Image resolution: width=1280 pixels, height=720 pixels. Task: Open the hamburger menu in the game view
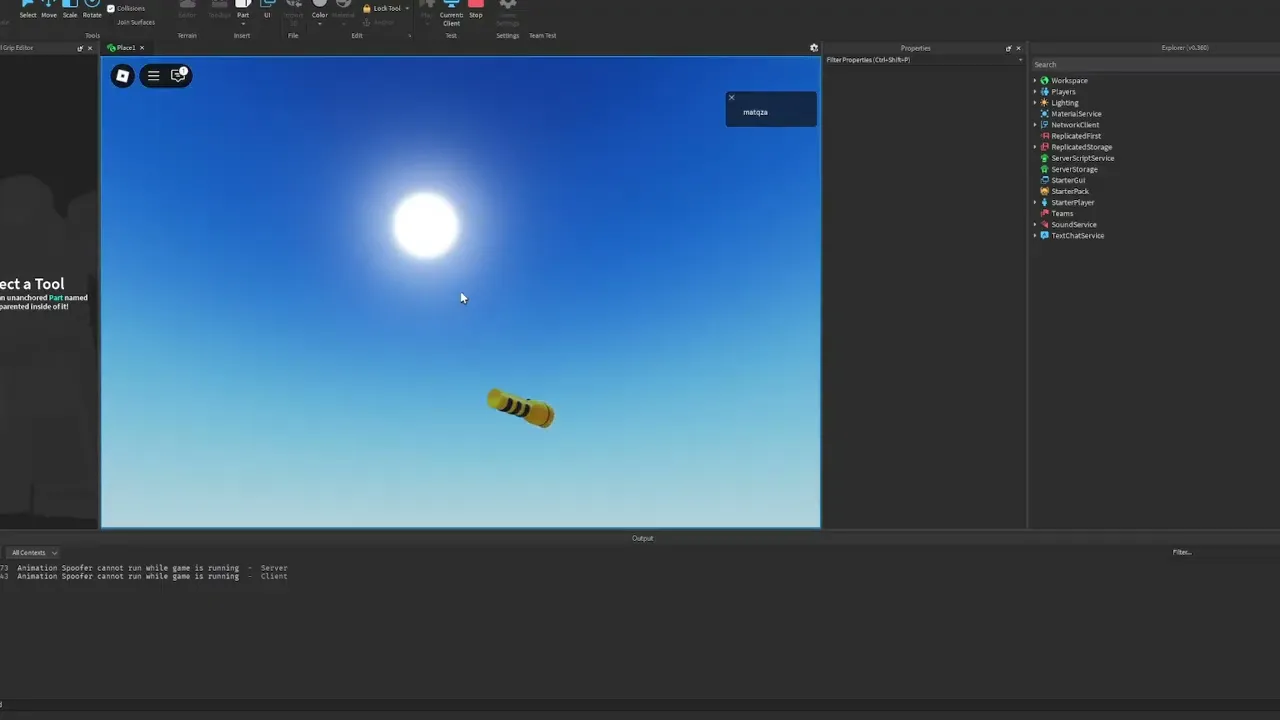click(x=153, y=75)
